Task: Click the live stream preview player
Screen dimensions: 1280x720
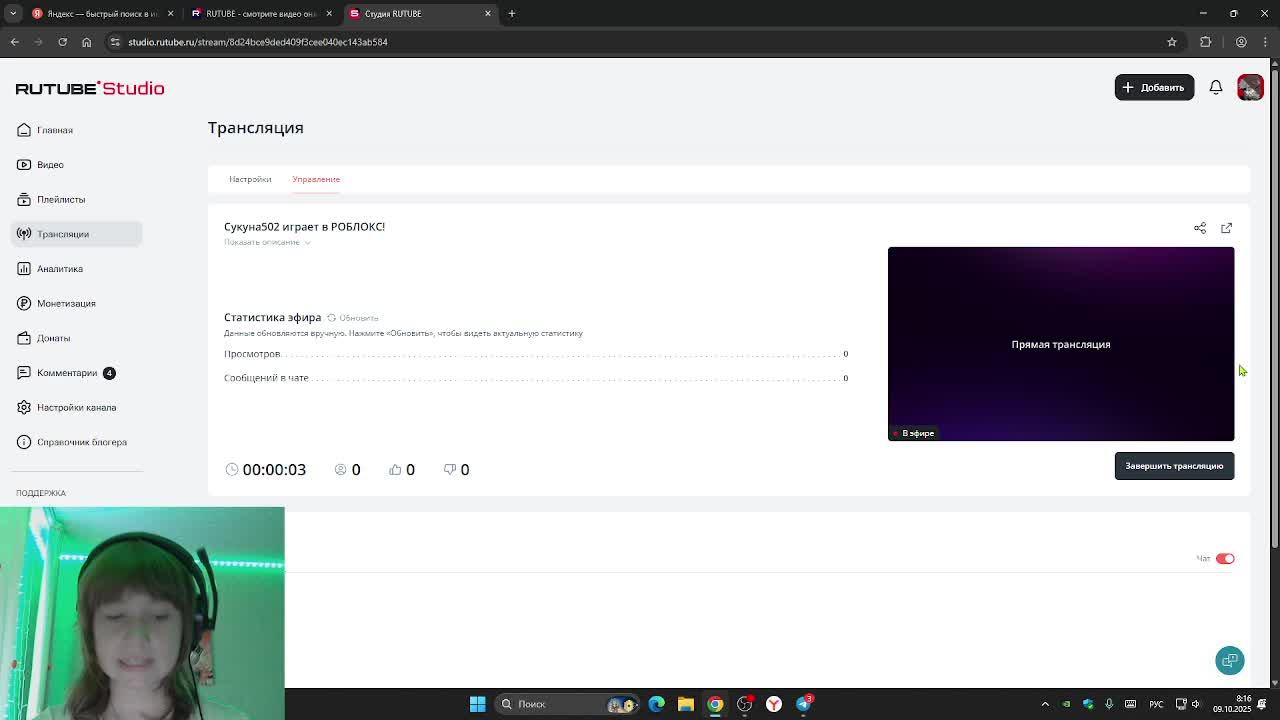Action: tap(1061, 344)
